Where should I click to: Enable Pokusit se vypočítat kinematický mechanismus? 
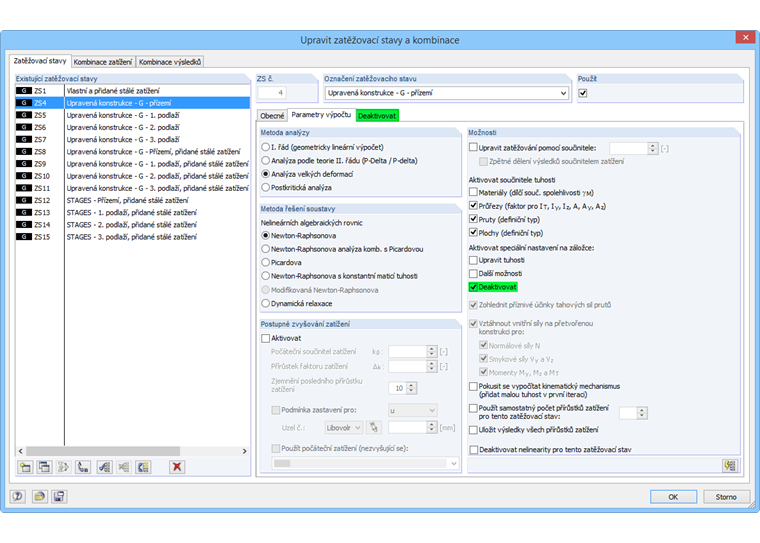(474, 386)
